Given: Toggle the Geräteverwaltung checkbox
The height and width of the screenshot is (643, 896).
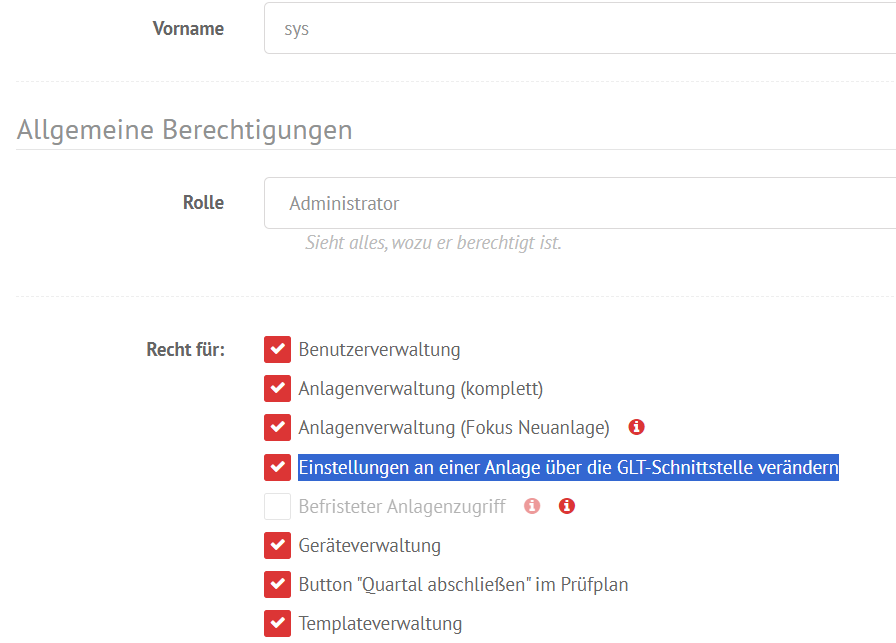Looking at the screenshot, I should (277, 545).
